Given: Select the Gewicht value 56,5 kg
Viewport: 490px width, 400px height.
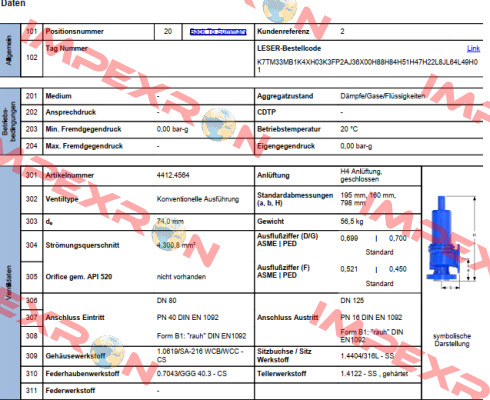Looking at the screenshot, I should (352, 221).
